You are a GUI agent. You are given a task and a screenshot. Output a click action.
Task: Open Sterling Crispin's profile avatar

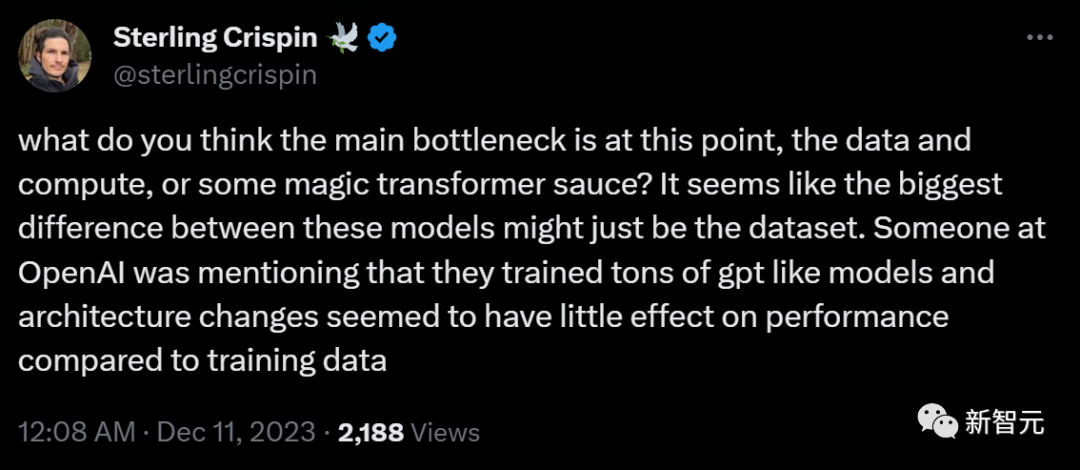(56, 56)
